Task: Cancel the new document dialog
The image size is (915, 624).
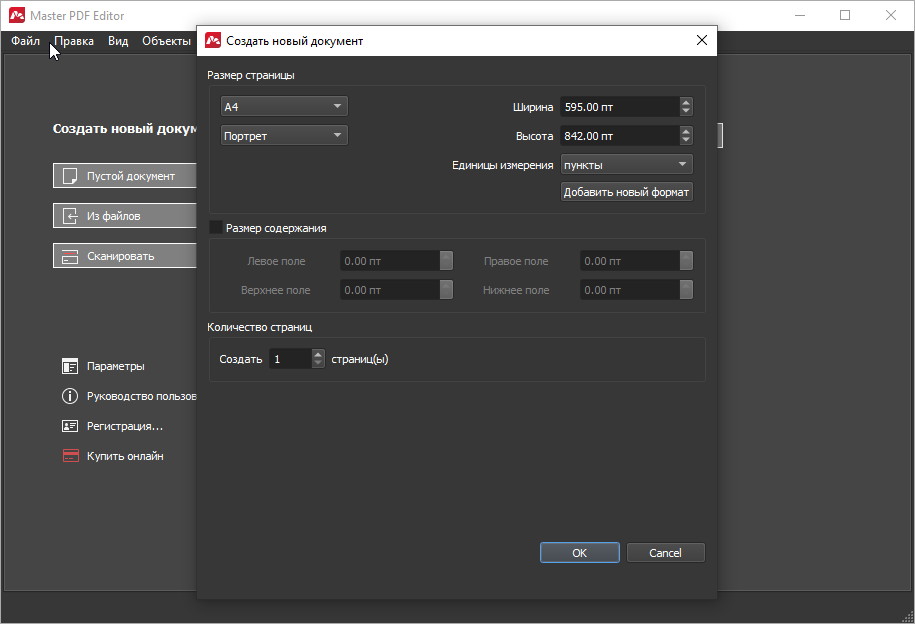Action: point(665,553)
